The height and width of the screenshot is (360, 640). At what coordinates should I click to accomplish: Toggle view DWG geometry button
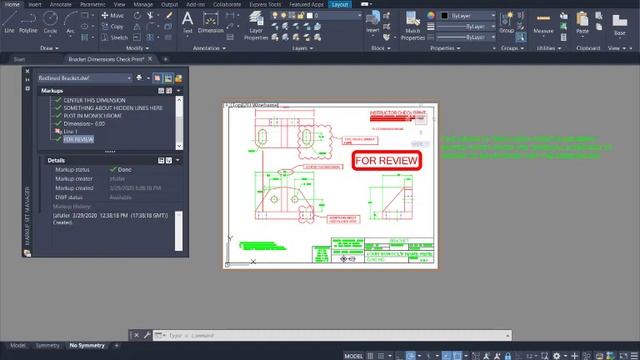(168, 78)
